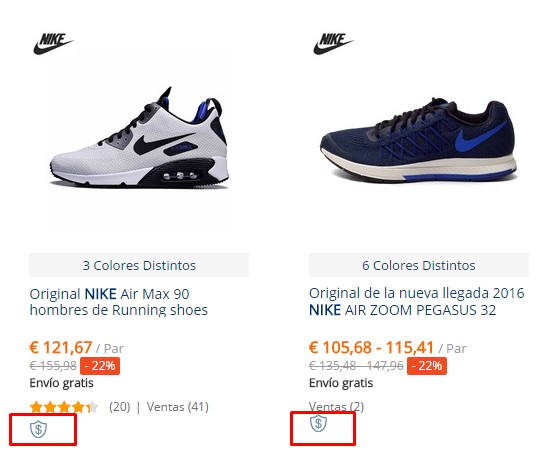Screen dimensions: 553x450
Task: Click Nike logo above white Air Max shoe
Action: (53, 44)
